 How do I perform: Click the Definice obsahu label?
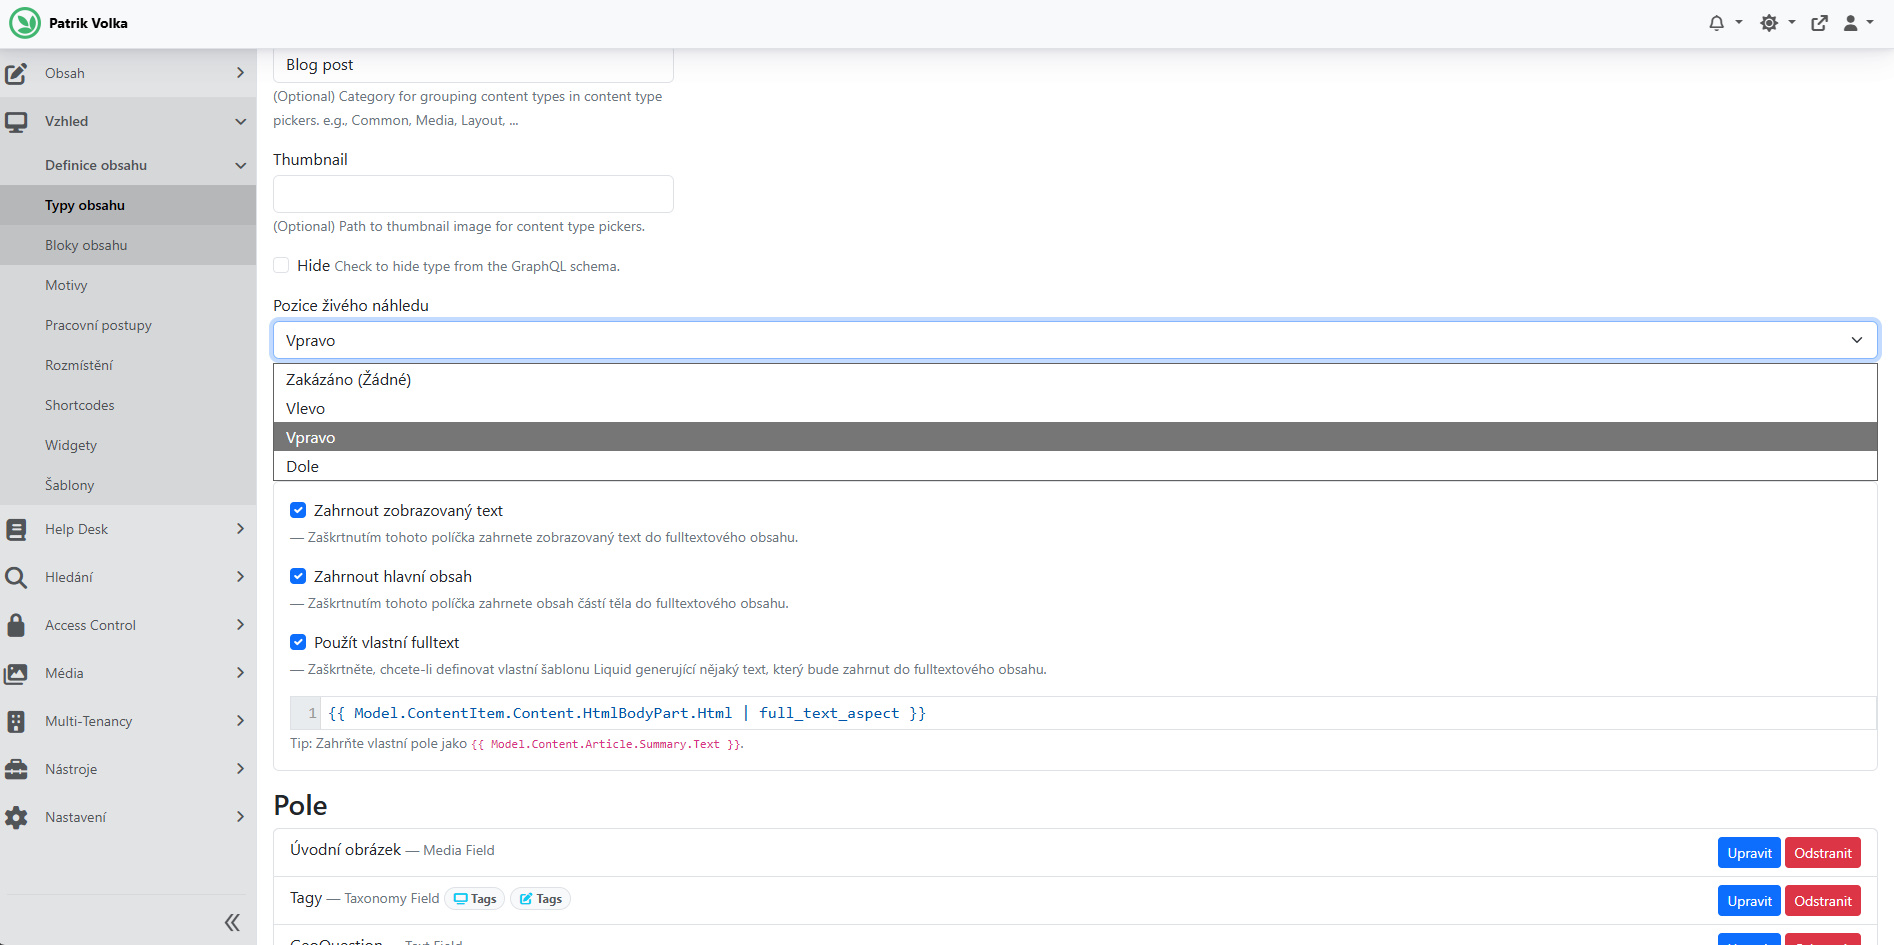pos(96,165)
